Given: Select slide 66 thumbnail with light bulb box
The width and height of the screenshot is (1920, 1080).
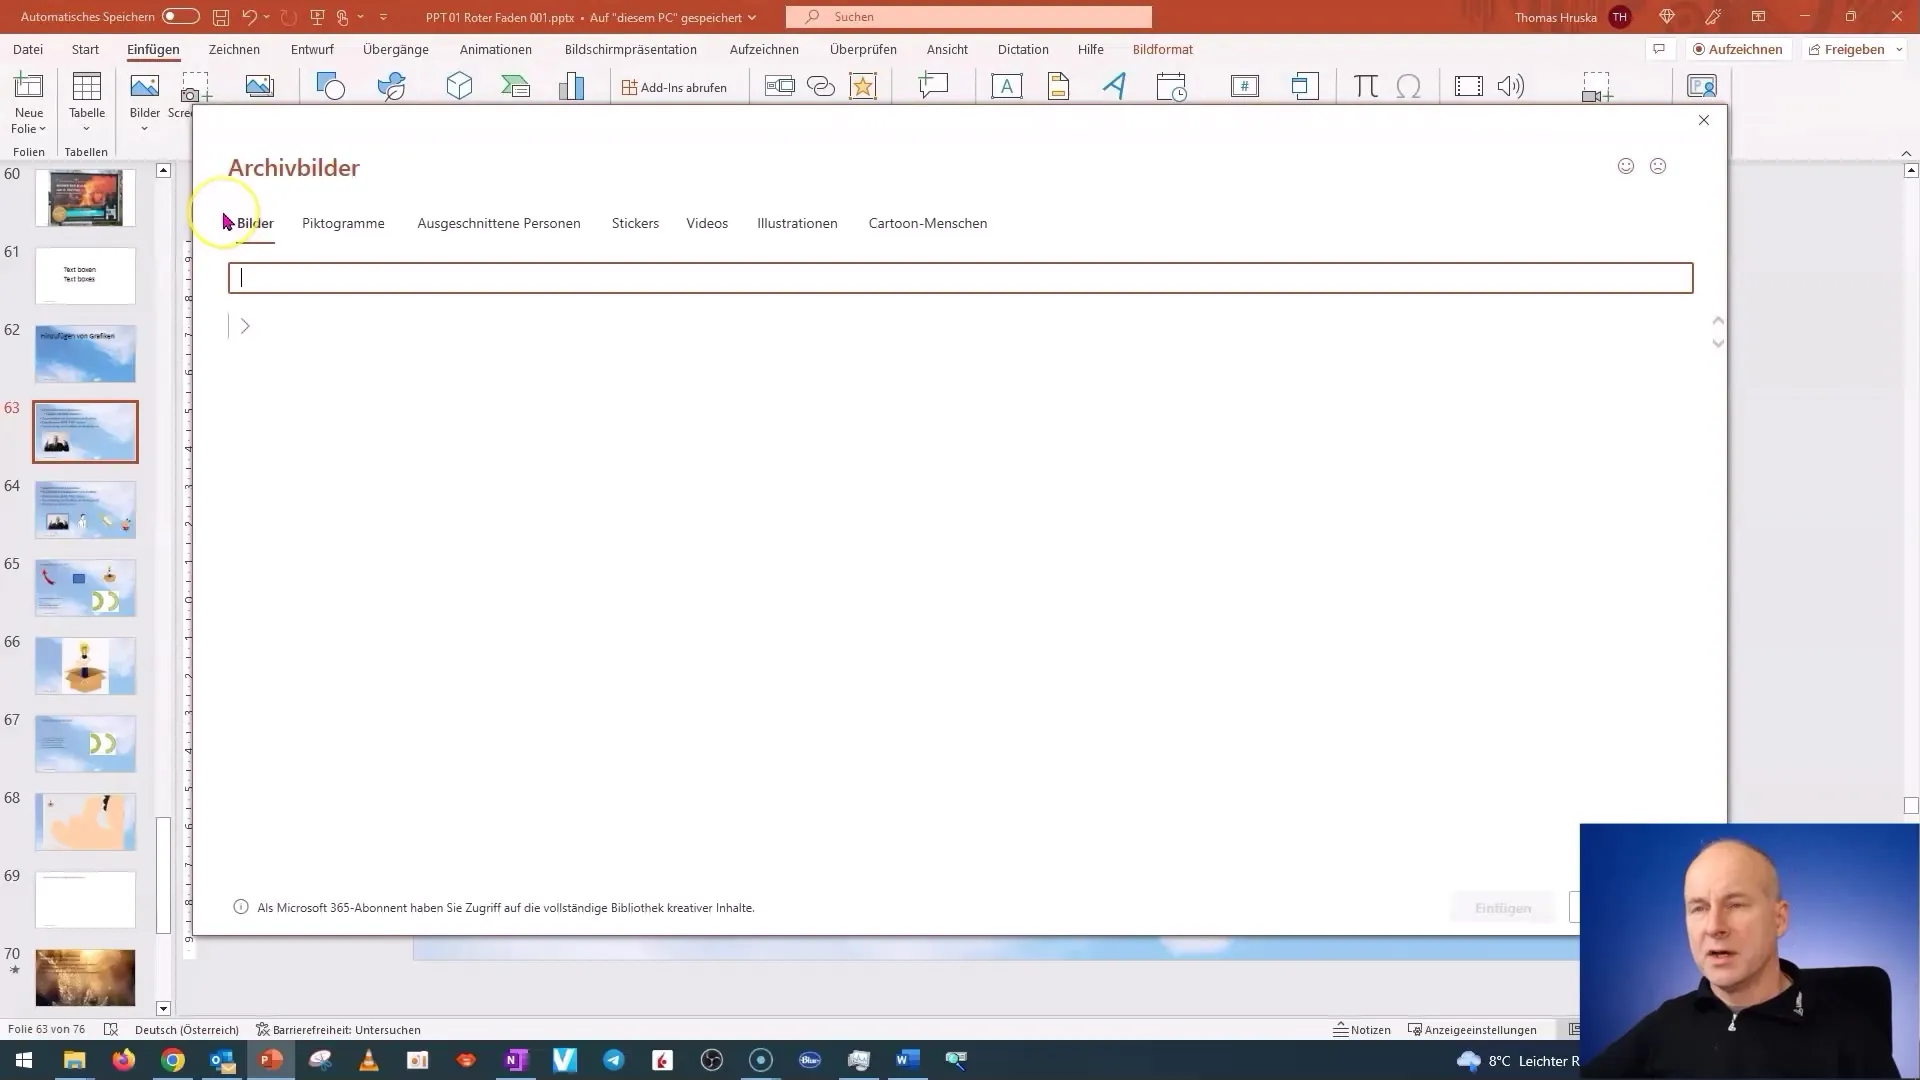Looking at the screenshot, I should (x=85, y=666).
